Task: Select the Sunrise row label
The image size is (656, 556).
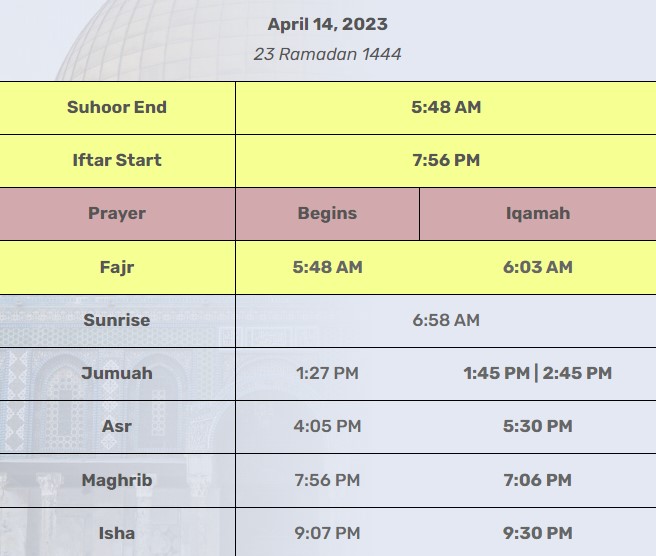Action: [117, 320]
